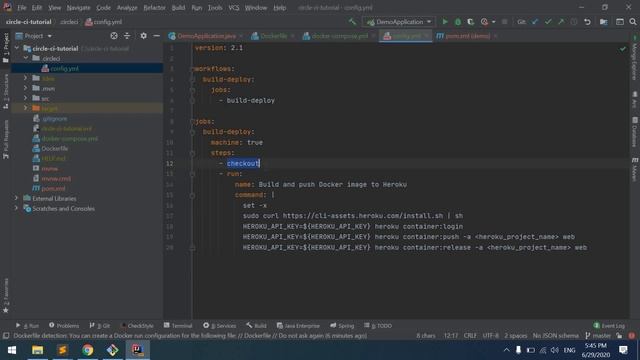
Task: Click the Rollback undo arrow icon
Action: pyautogui.click(x=587, y=22)
